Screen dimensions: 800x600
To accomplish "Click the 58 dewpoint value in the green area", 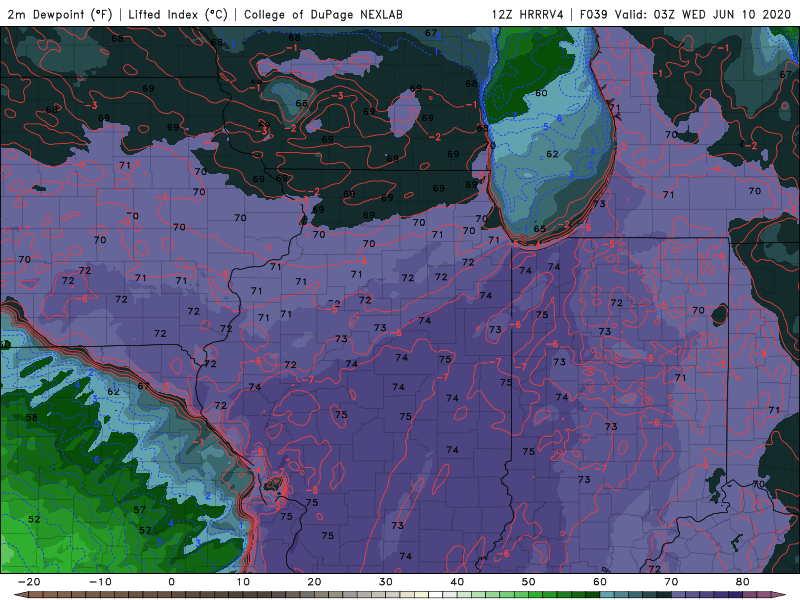I will [32, 417].
